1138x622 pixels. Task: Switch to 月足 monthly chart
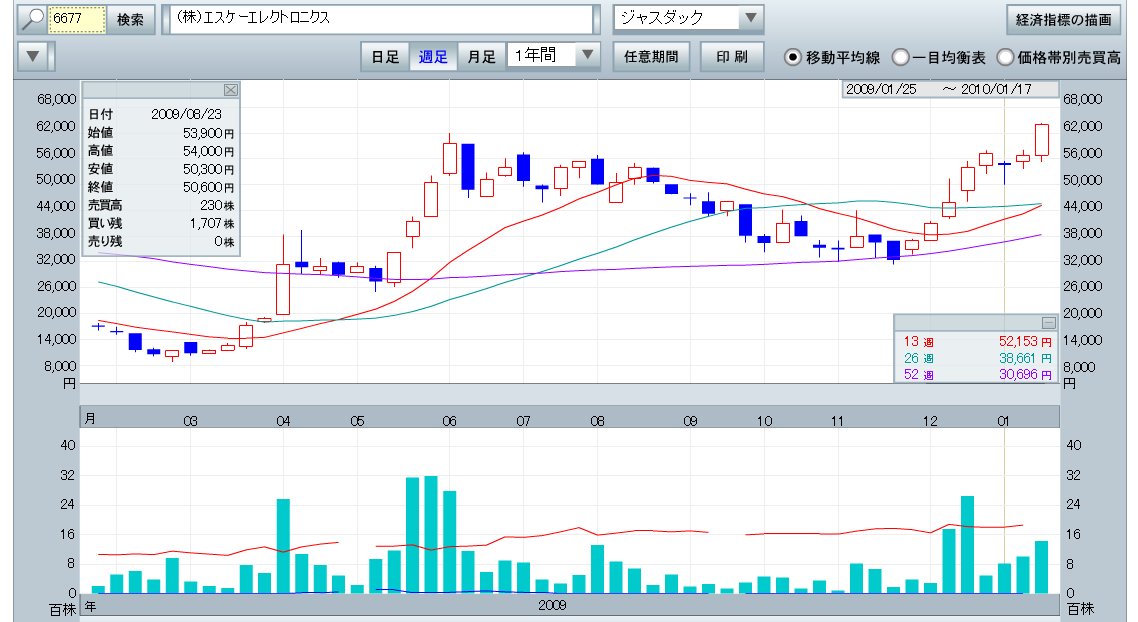[482, 57]
